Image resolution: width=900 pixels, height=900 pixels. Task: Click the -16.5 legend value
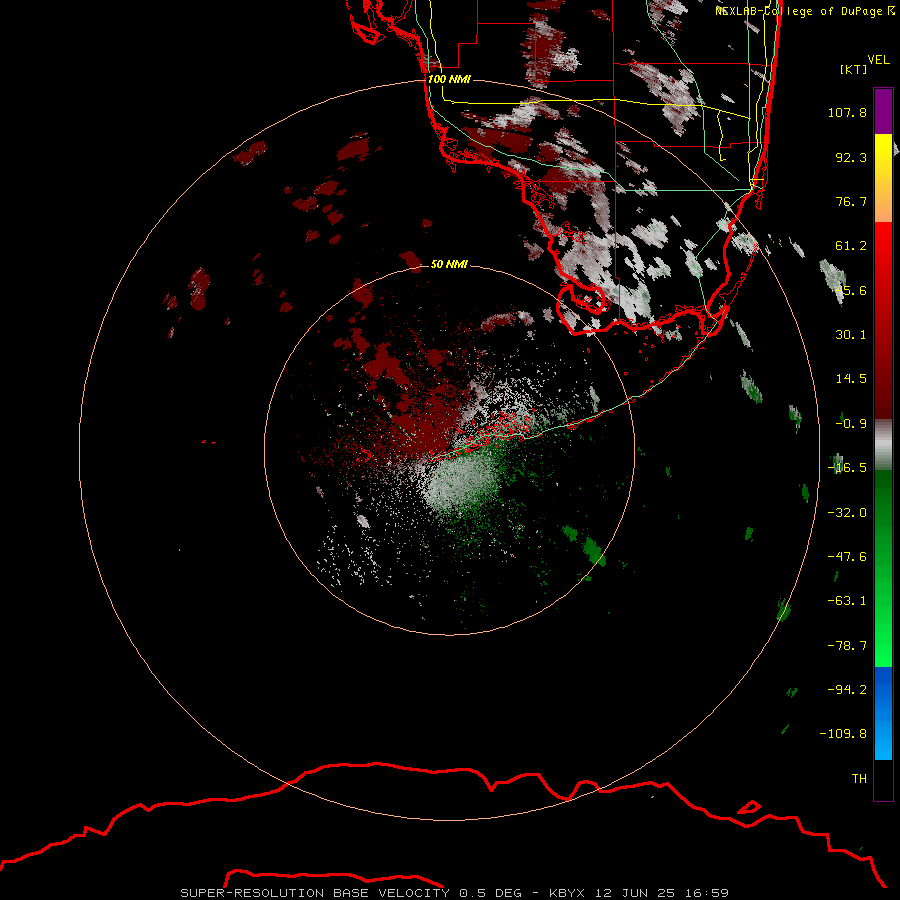pyautogui.click(x=847, y=468)
